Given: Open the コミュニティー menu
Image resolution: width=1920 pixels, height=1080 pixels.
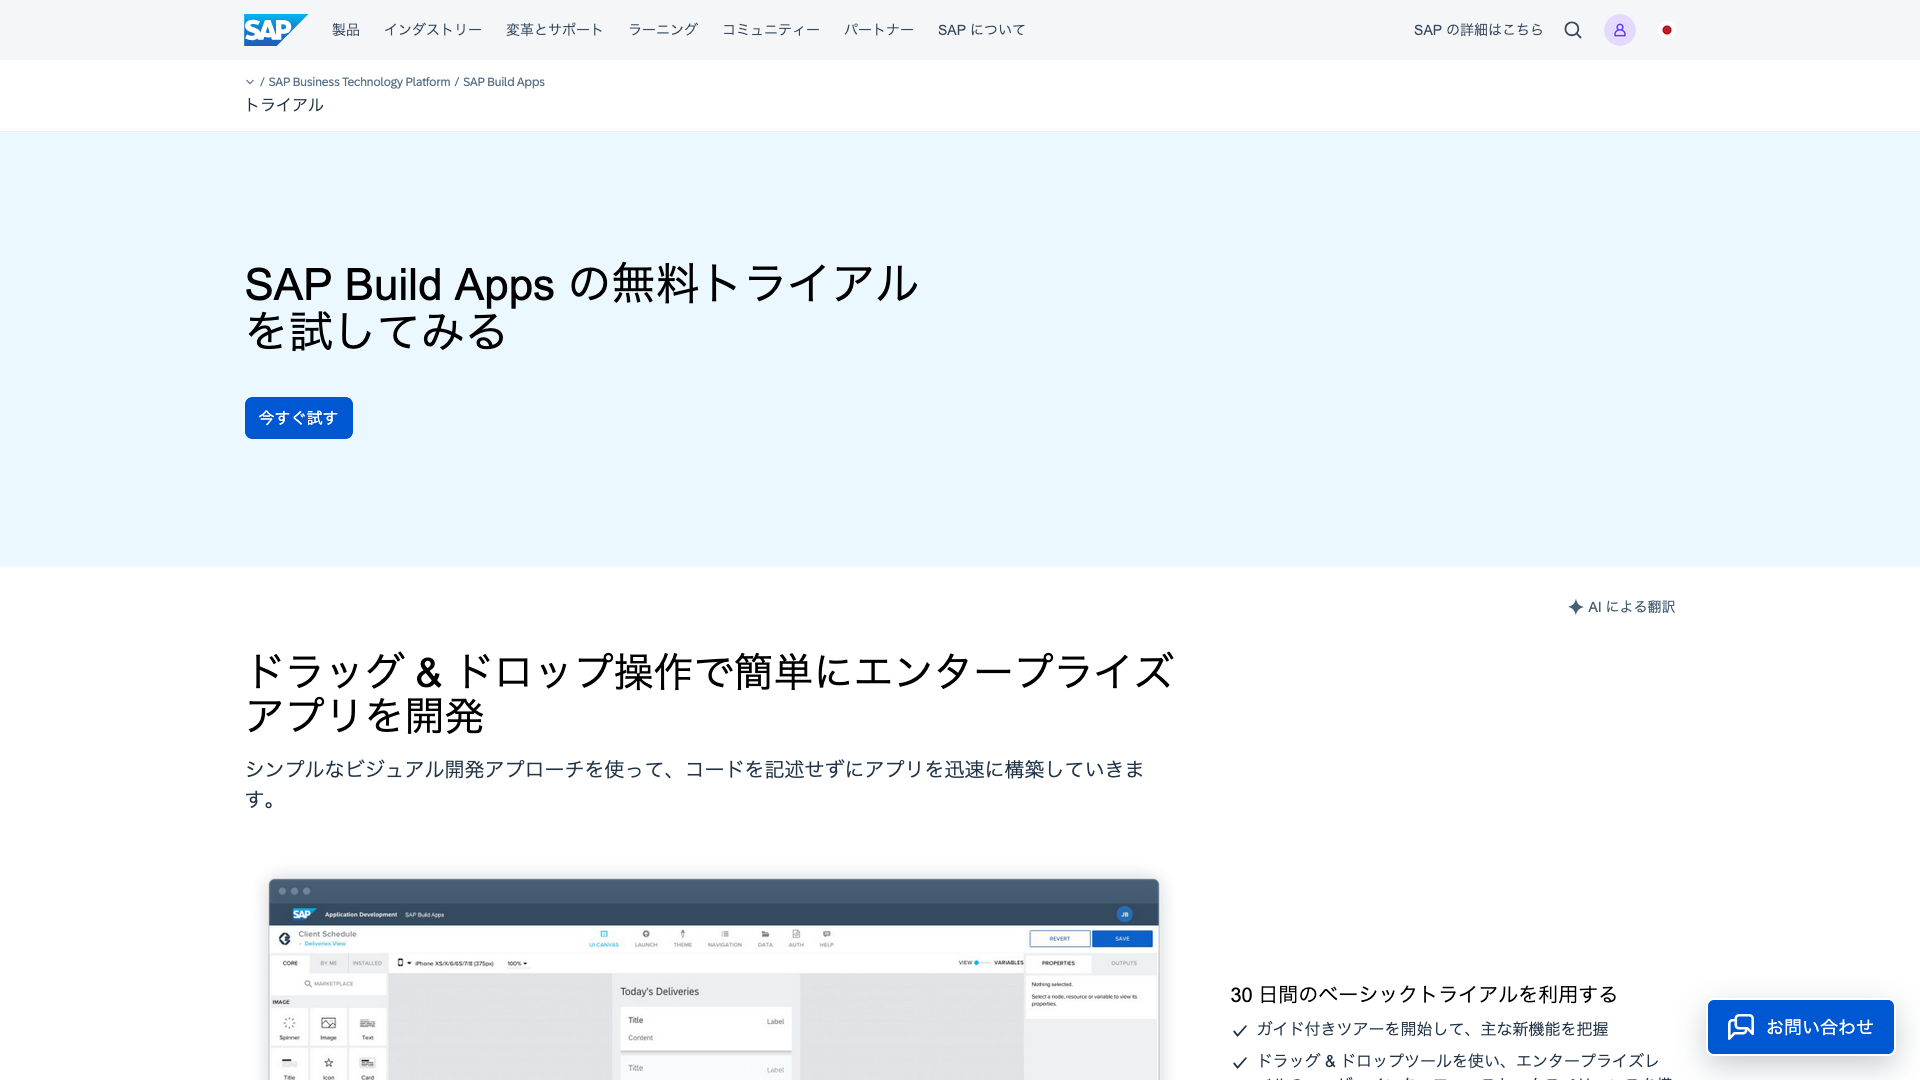Looking at the screenshot, I should tap(770, 30).
